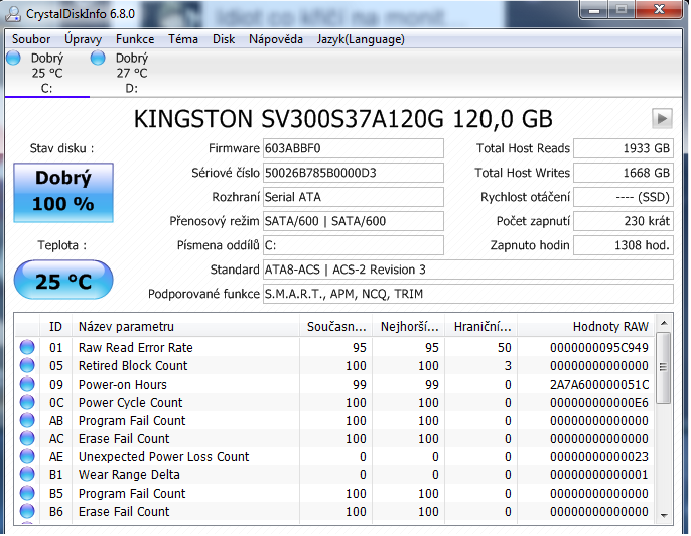Click the Nejhorší... column header
Viewport: 691px width, 536px height.
(x=409, y=327)
